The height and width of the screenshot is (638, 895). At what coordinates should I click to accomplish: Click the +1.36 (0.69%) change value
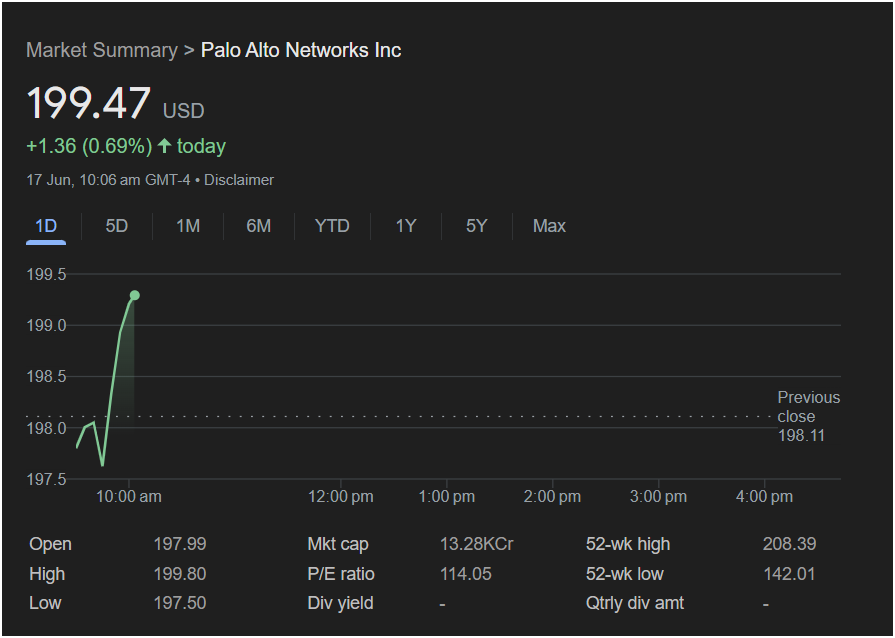pos(89,146)
